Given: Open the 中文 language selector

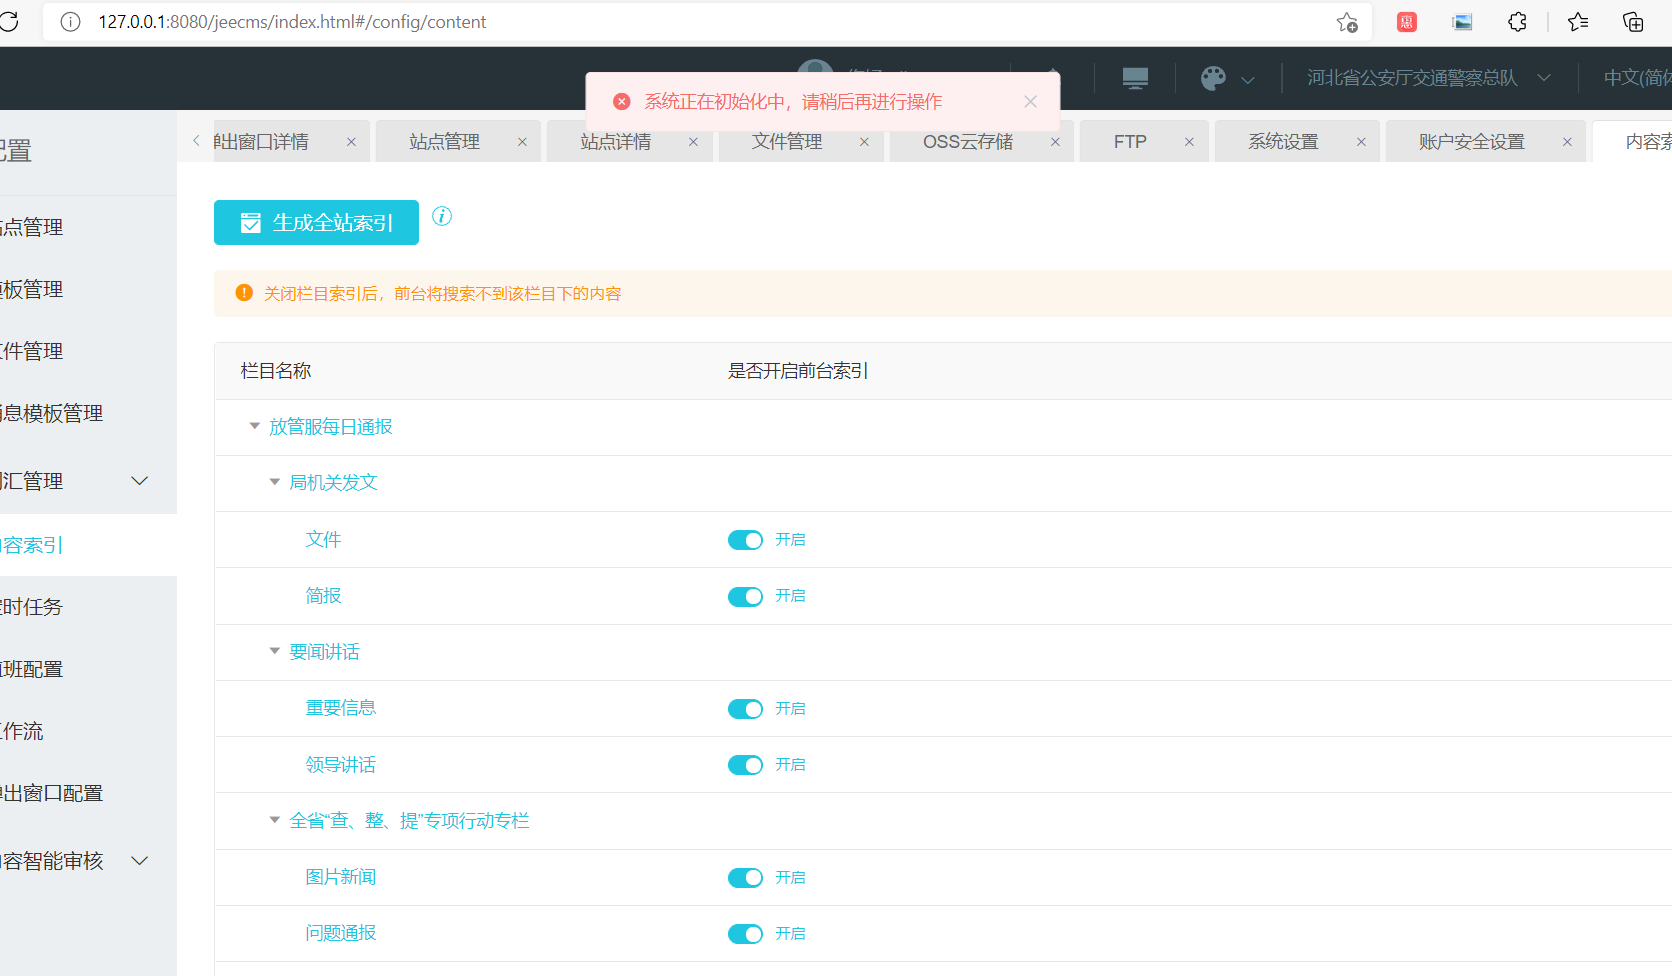Looking at the screenshot, I should coord(1637,78).
